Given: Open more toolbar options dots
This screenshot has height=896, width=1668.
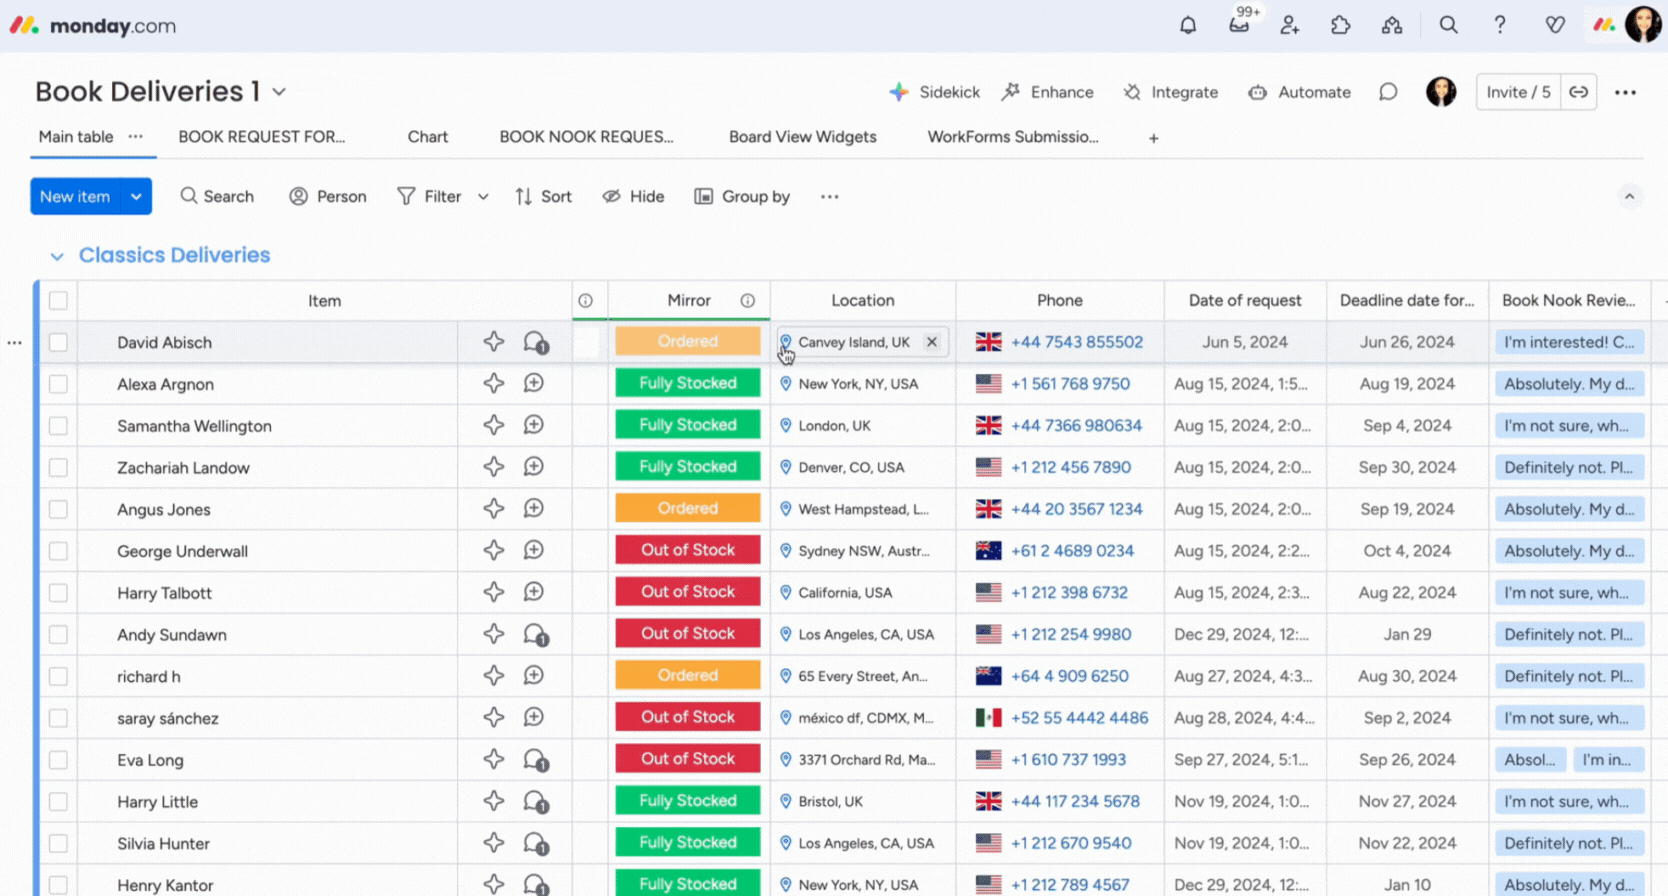Looking at the screenshot, I should [830, 197].
